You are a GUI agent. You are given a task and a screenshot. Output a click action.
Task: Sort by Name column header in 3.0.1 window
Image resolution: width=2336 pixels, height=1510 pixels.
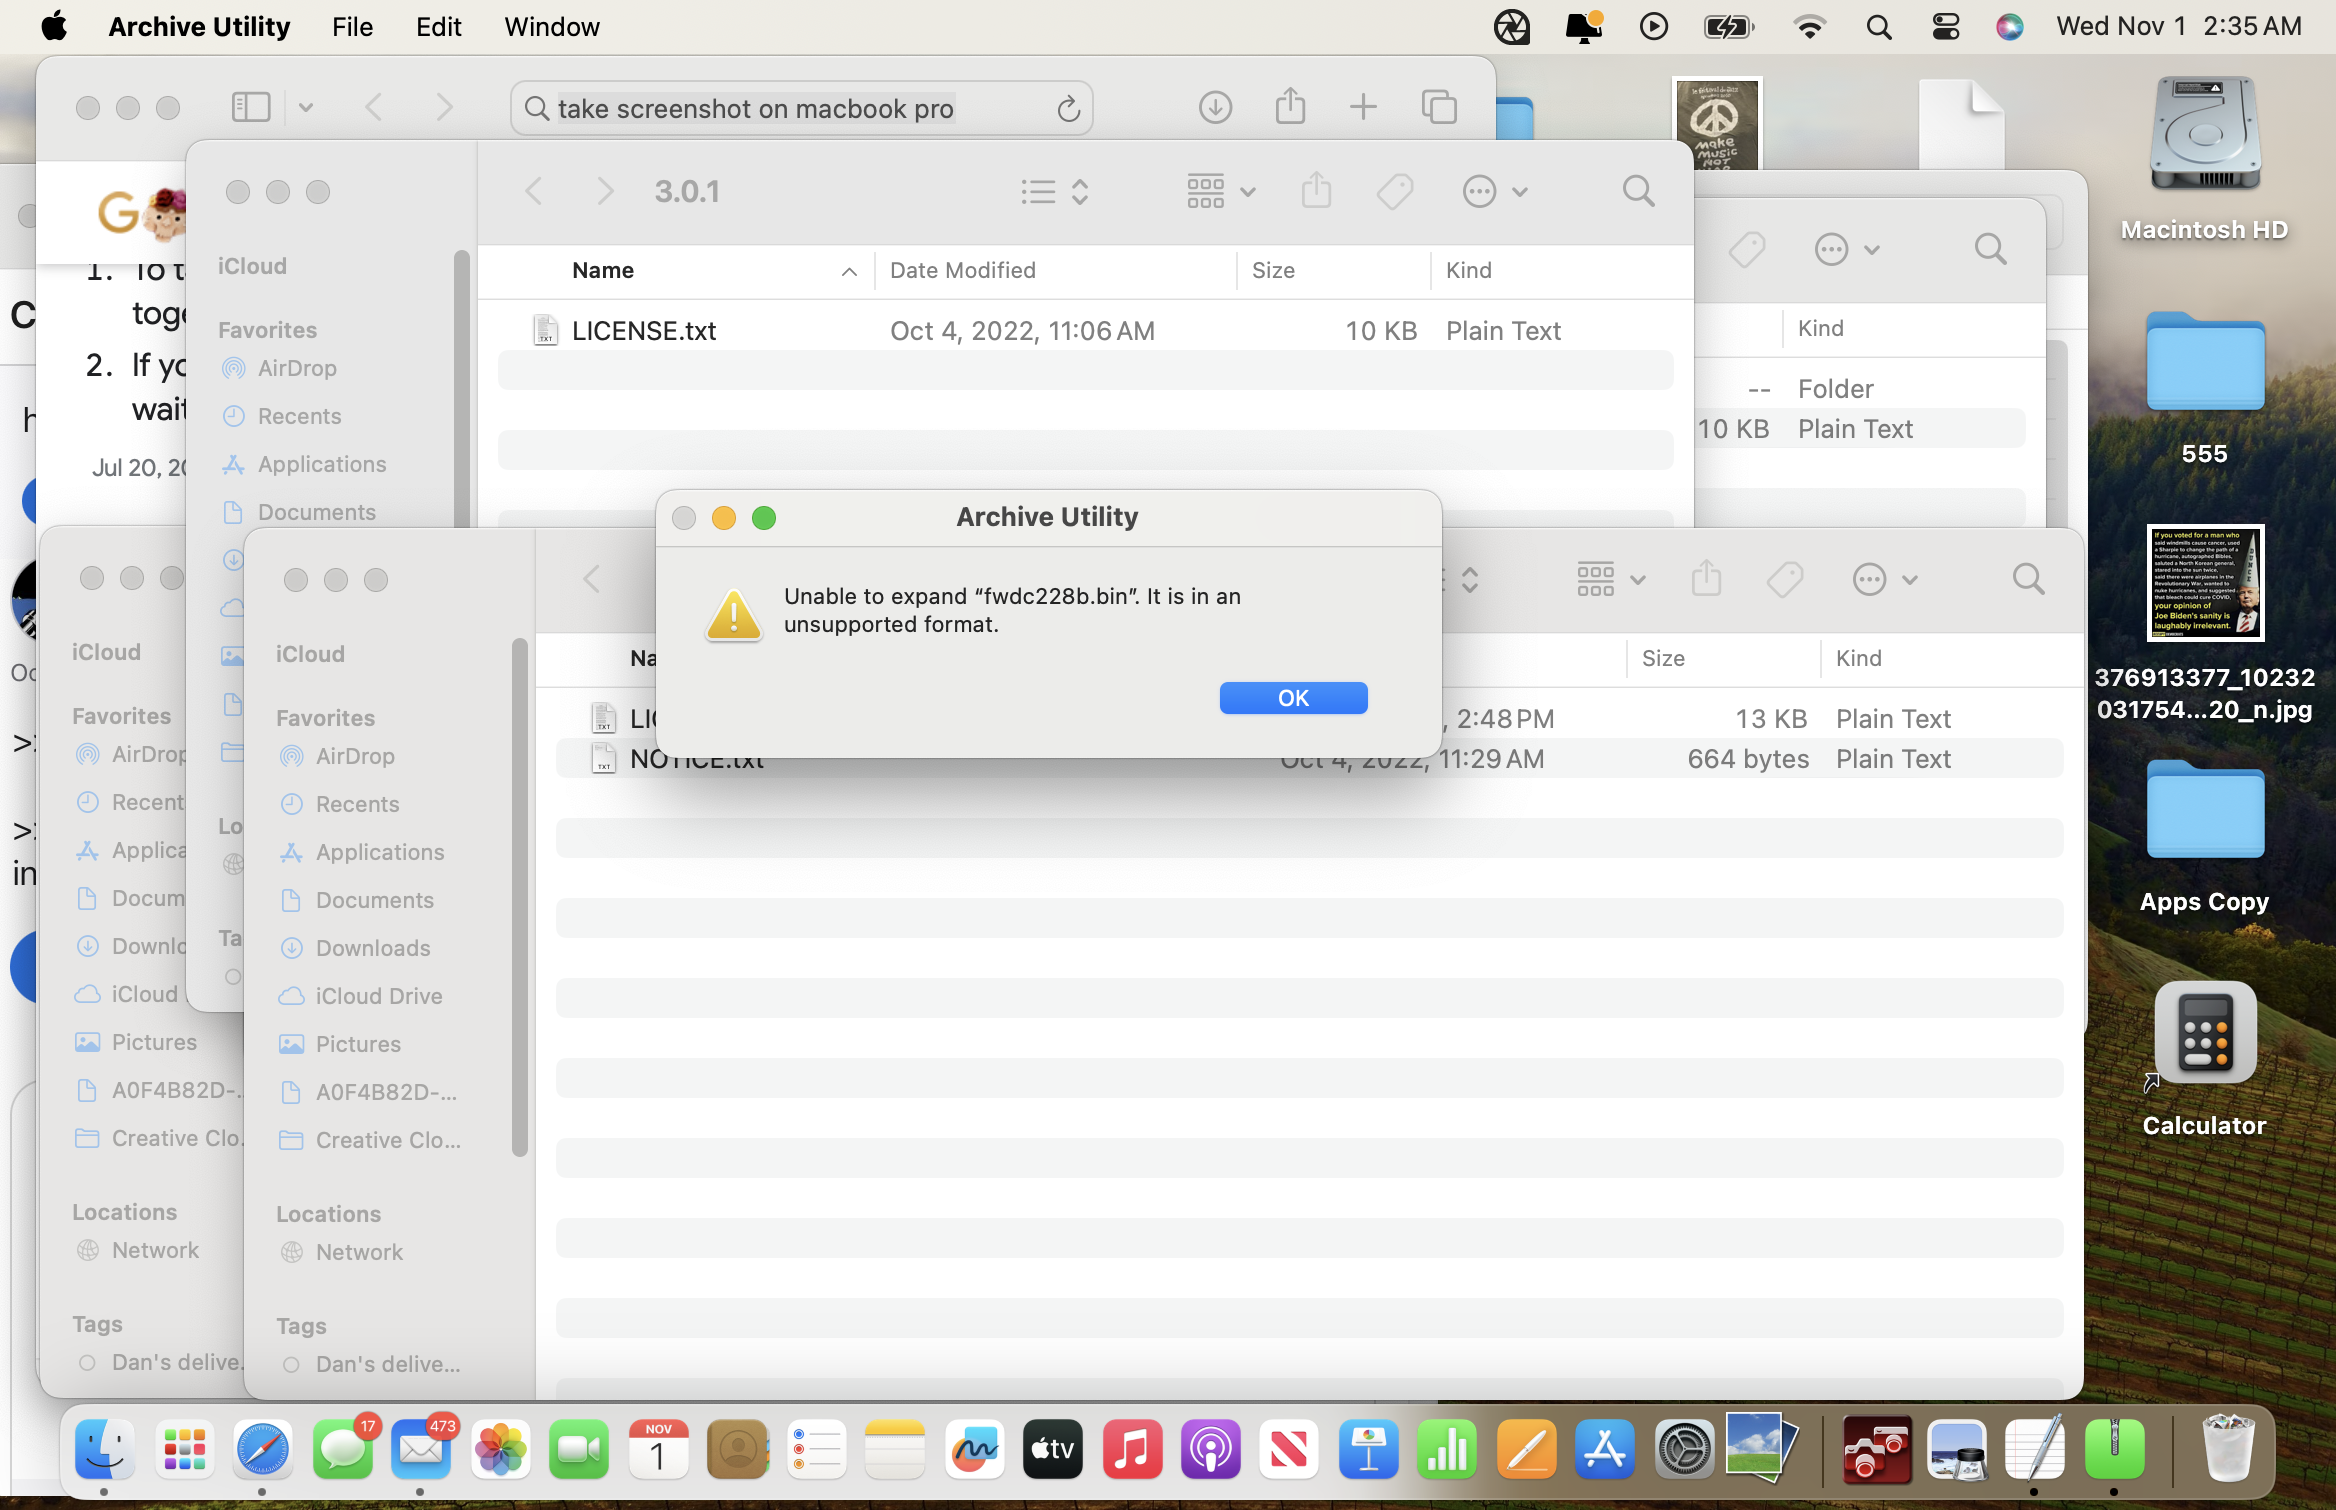tap(603, 270)
